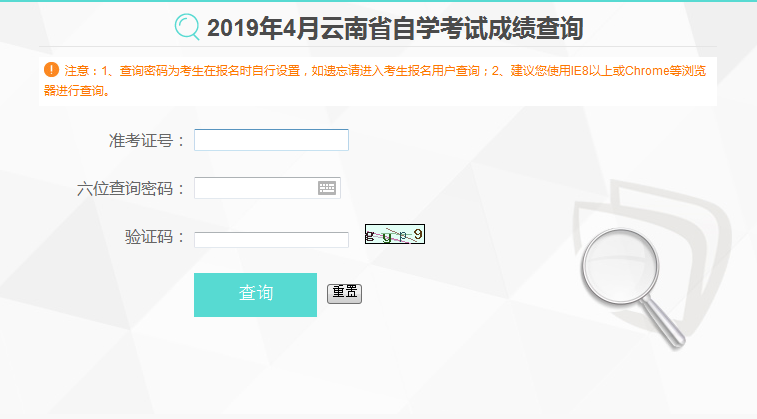
Task: Click the word Chrome in the notice
Action: 647,71
